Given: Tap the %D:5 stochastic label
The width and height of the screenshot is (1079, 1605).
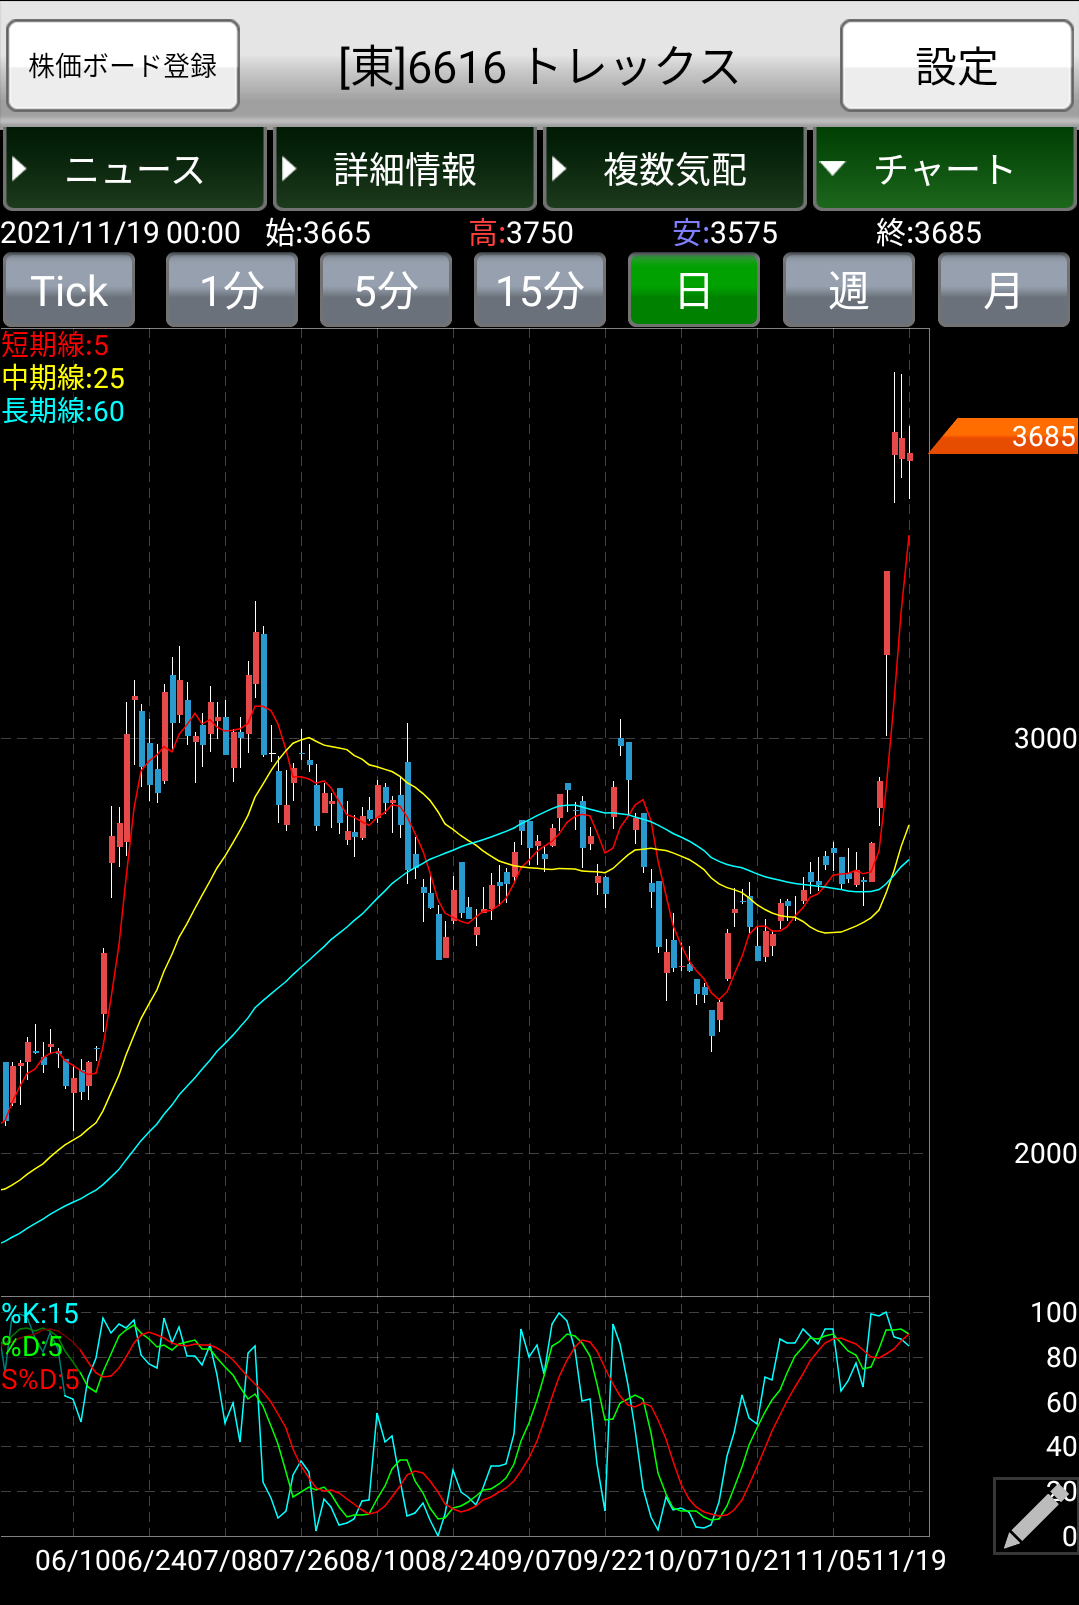Looking at the screenshot, I should [32, 1347].
